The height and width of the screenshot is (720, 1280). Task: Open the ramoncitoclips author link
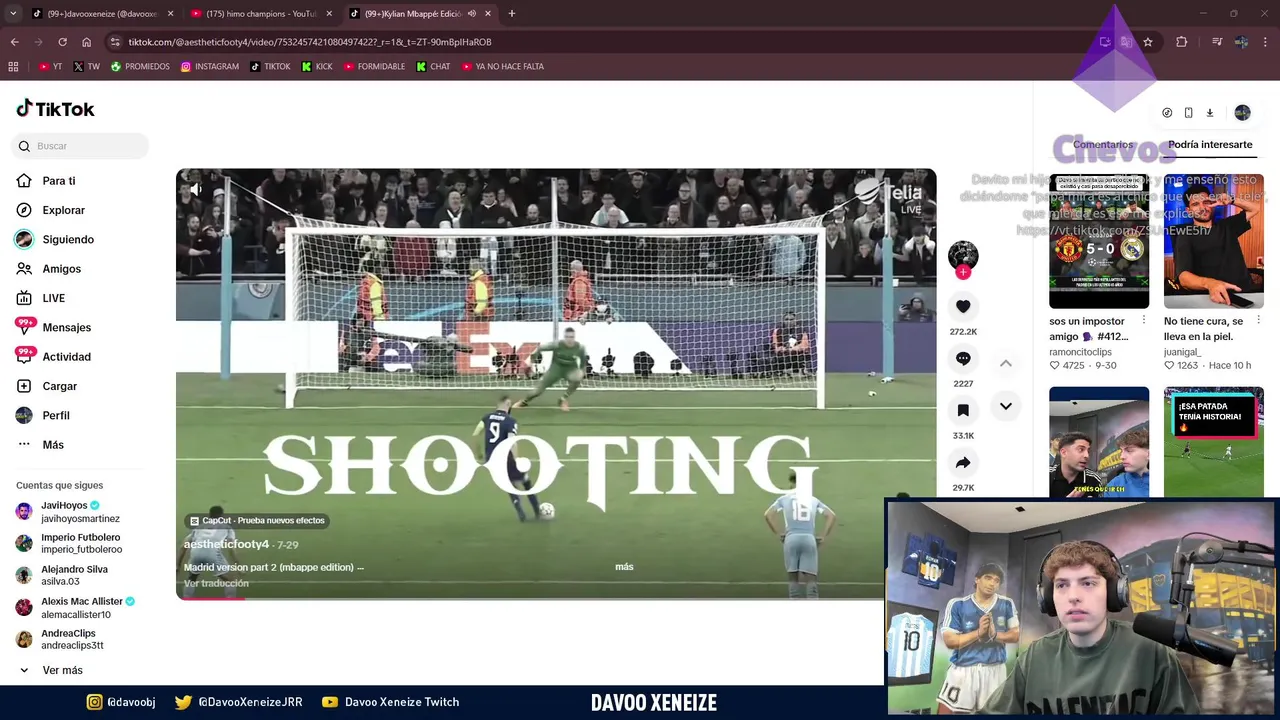pos(1080,352)
